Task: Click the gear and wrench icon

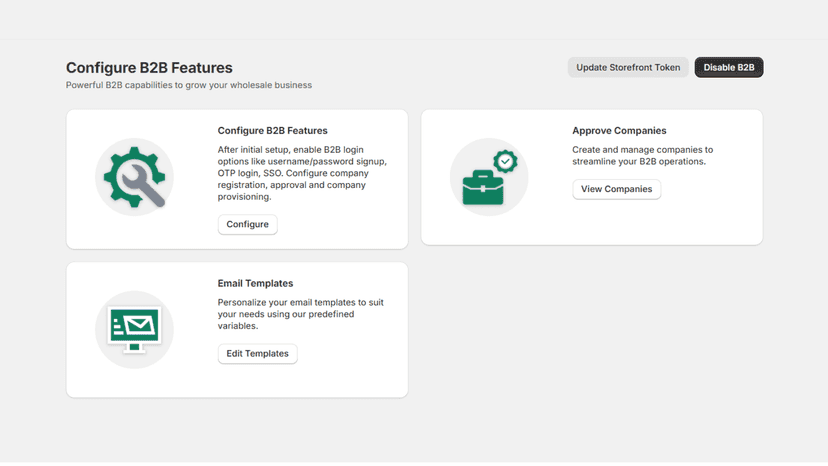Action: pos(135,177)
